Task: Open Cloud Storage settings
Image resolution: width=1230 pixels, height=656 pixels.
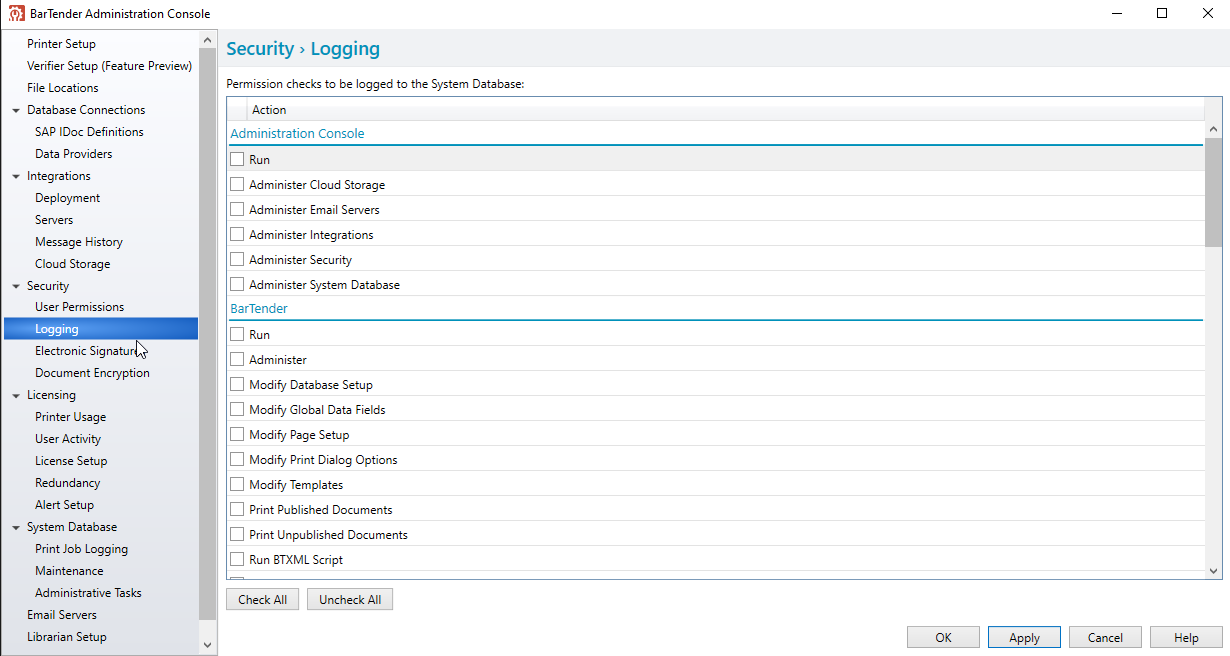Action: click(x=72, y=264)
